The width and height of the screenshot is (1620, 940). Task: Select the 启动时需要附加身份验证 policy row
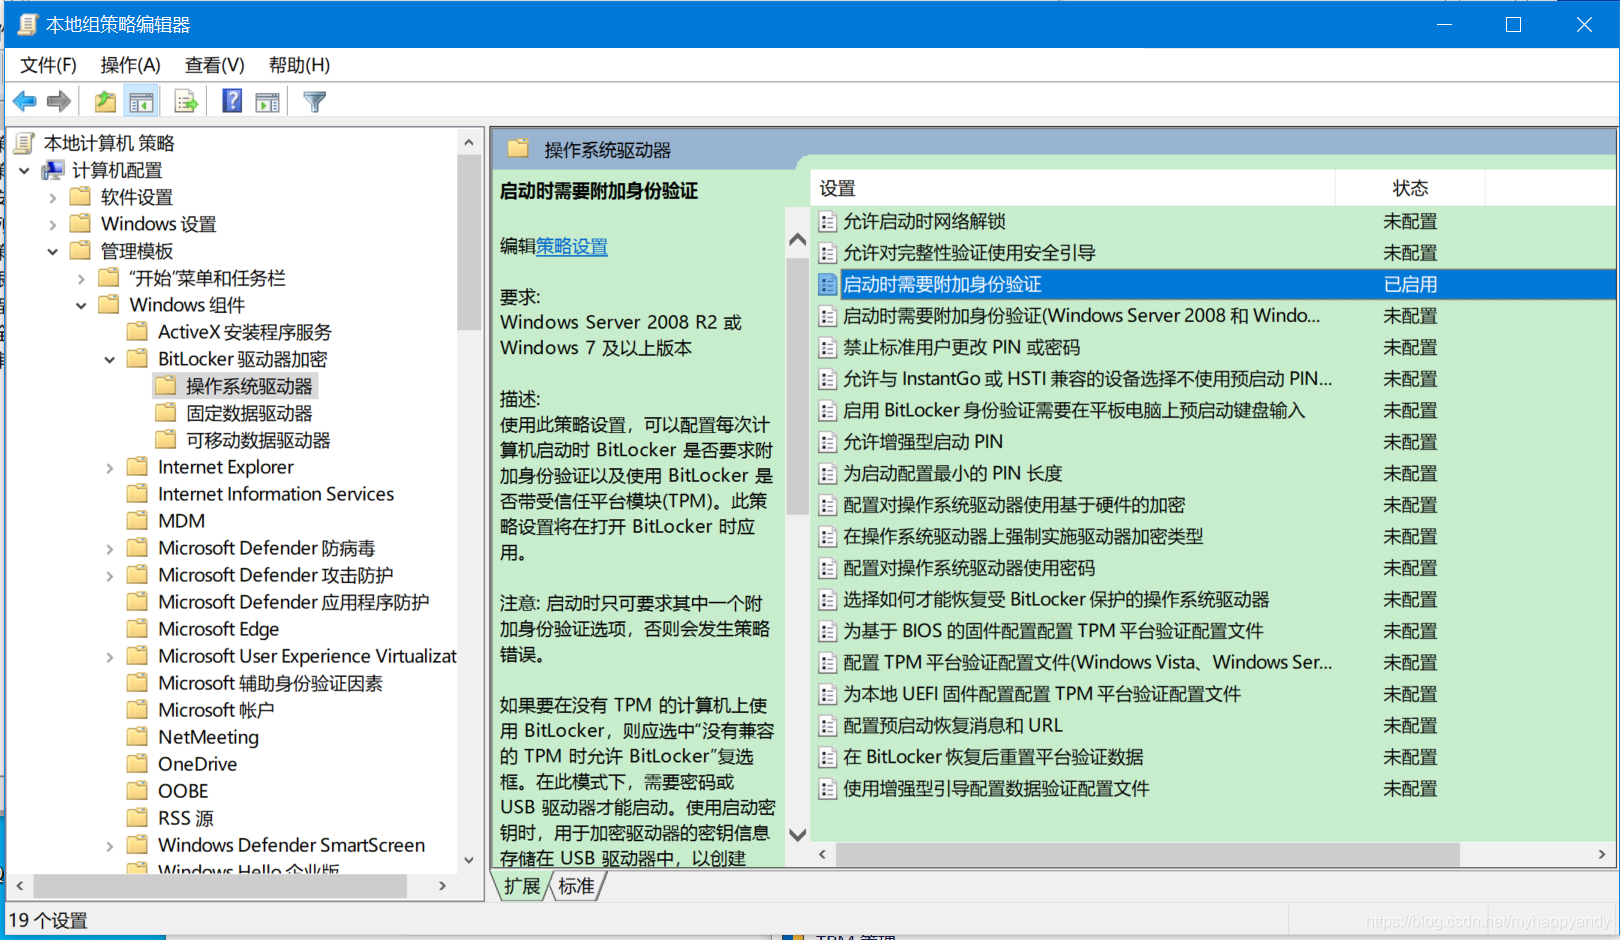pyautogui.click(x=1214, y=284)
